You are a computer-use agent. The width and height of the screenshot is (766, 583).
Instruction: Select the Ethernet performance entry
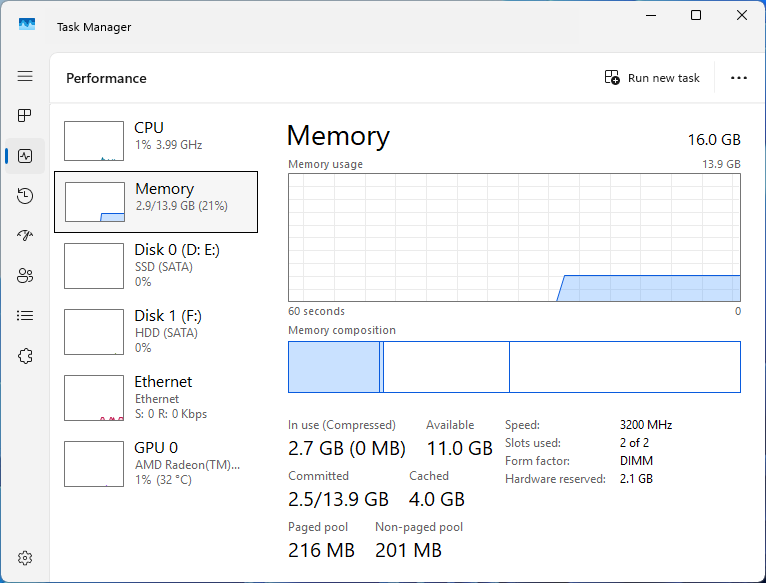pyautogui.click(x=156, y=398)
